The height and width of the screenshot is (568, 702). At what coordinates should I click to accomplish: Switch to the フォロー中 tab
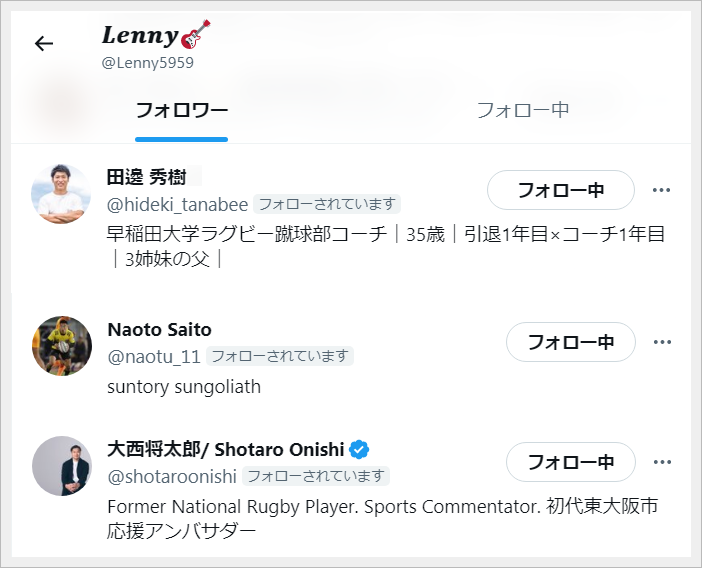(x=522, y=110)
